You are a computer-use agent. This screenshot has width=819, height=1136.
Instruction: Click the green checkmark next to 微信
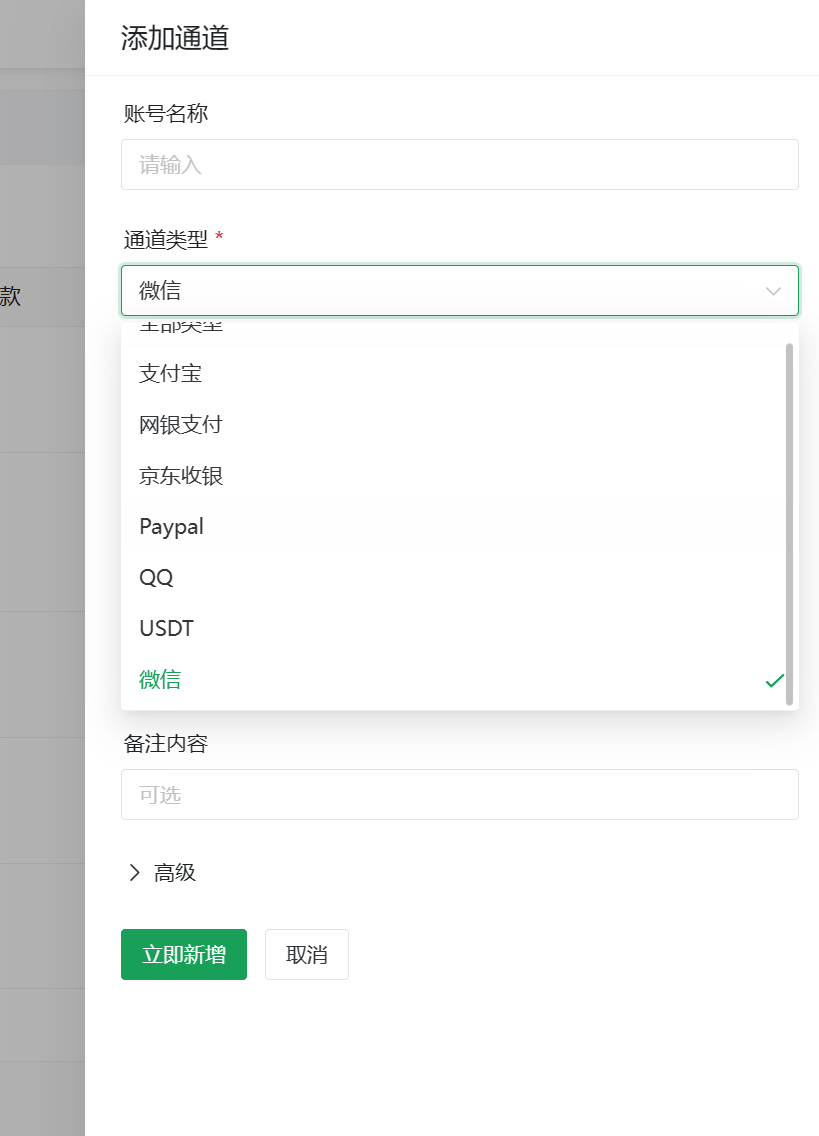click(775, 680)
